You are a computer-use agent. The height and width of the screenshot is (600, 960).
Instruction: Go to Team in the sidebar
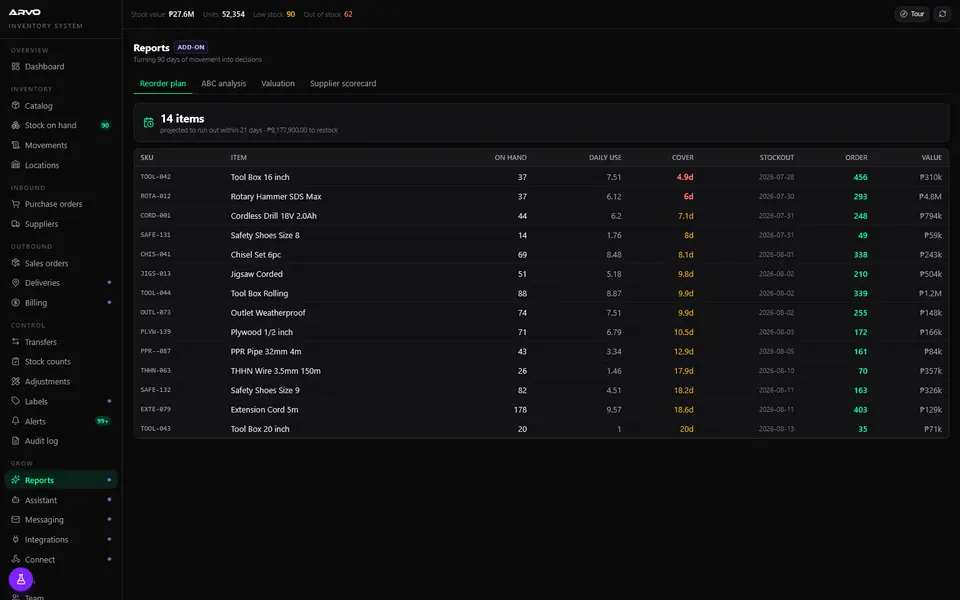[x=34, y=597]
